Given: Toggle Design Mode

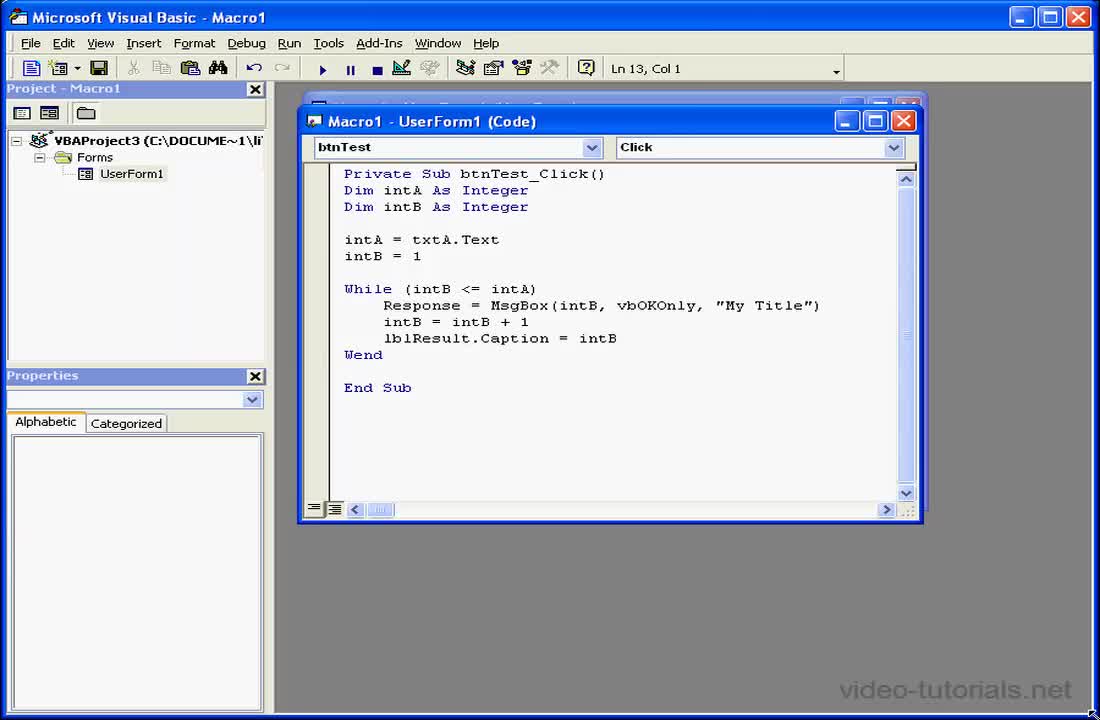Looking at the screenshot, I should click(x=402, y=69).
